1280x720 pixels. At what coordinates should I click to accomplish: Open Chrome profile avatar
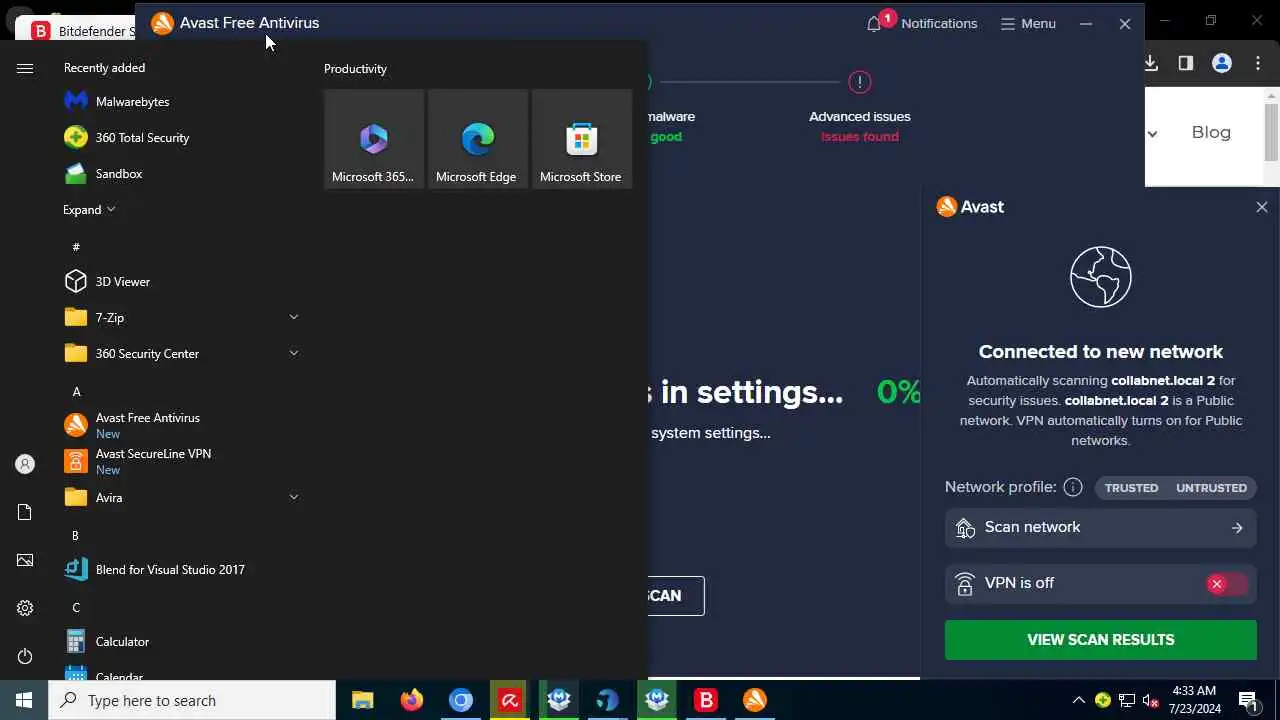click(x=1222, y=63)
